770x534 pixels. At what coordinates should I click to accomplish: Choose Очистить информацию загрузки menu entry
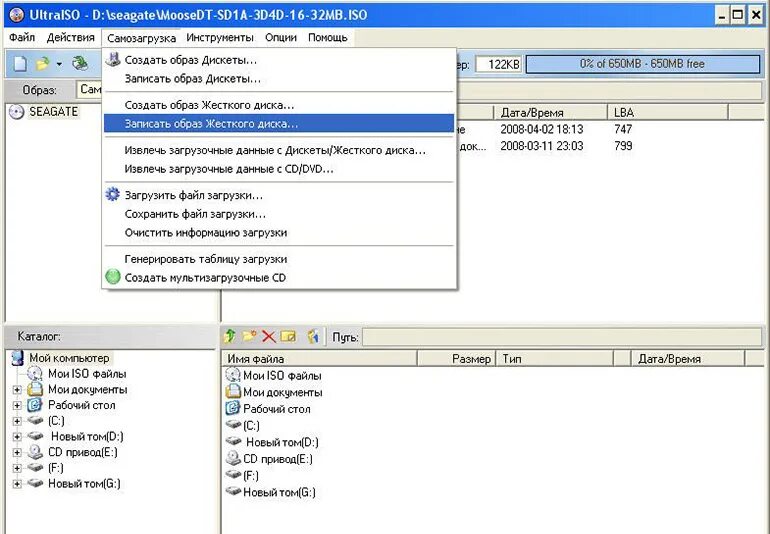[279, 232]
